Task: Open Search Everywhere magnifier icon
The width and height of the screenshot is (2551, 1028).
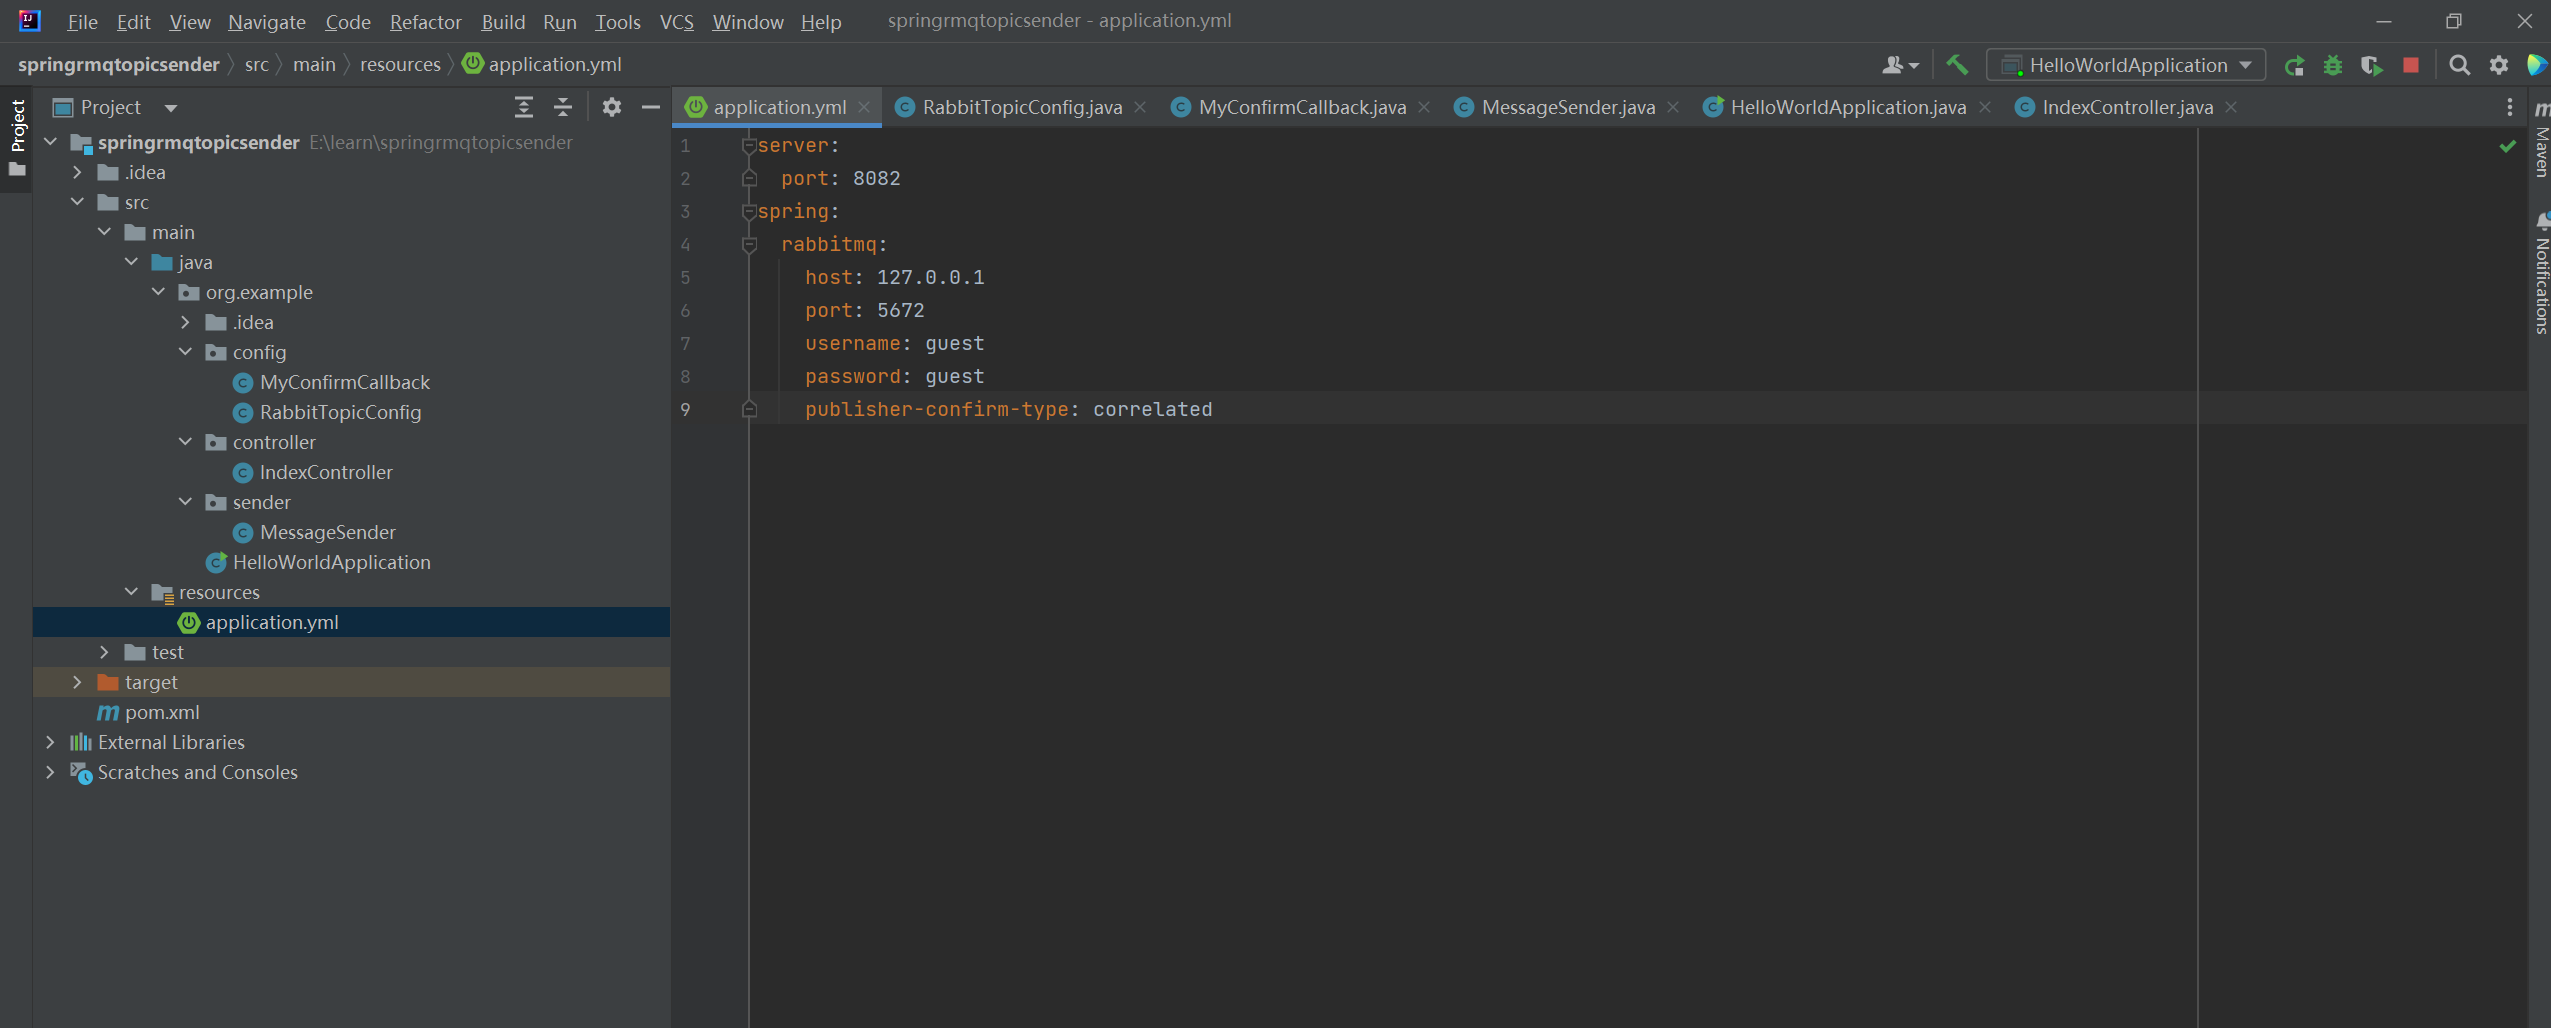Action: pyautogui.click(x=2460, y=65)
